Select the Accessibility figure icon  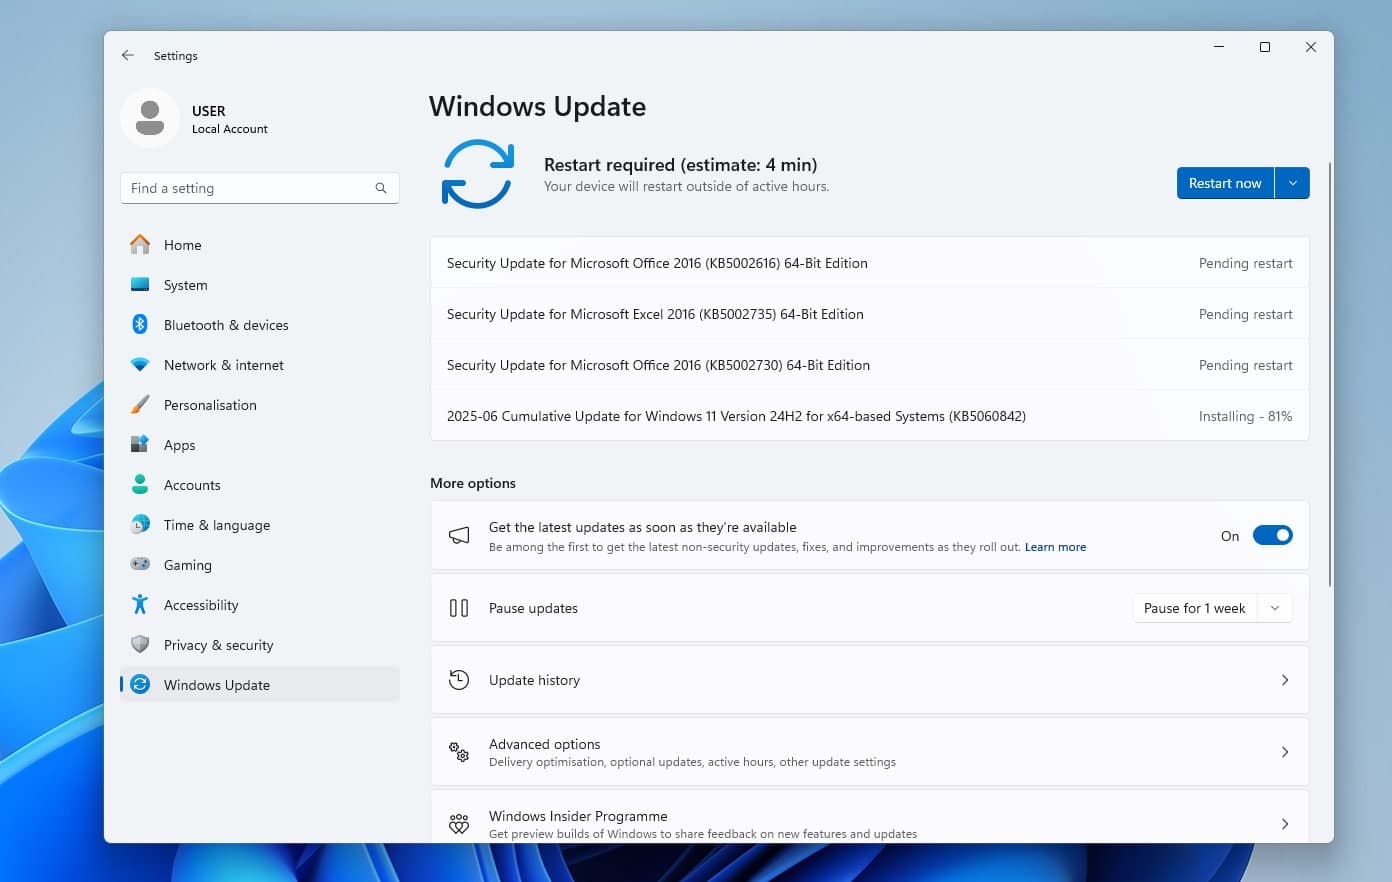pos(140,605)
